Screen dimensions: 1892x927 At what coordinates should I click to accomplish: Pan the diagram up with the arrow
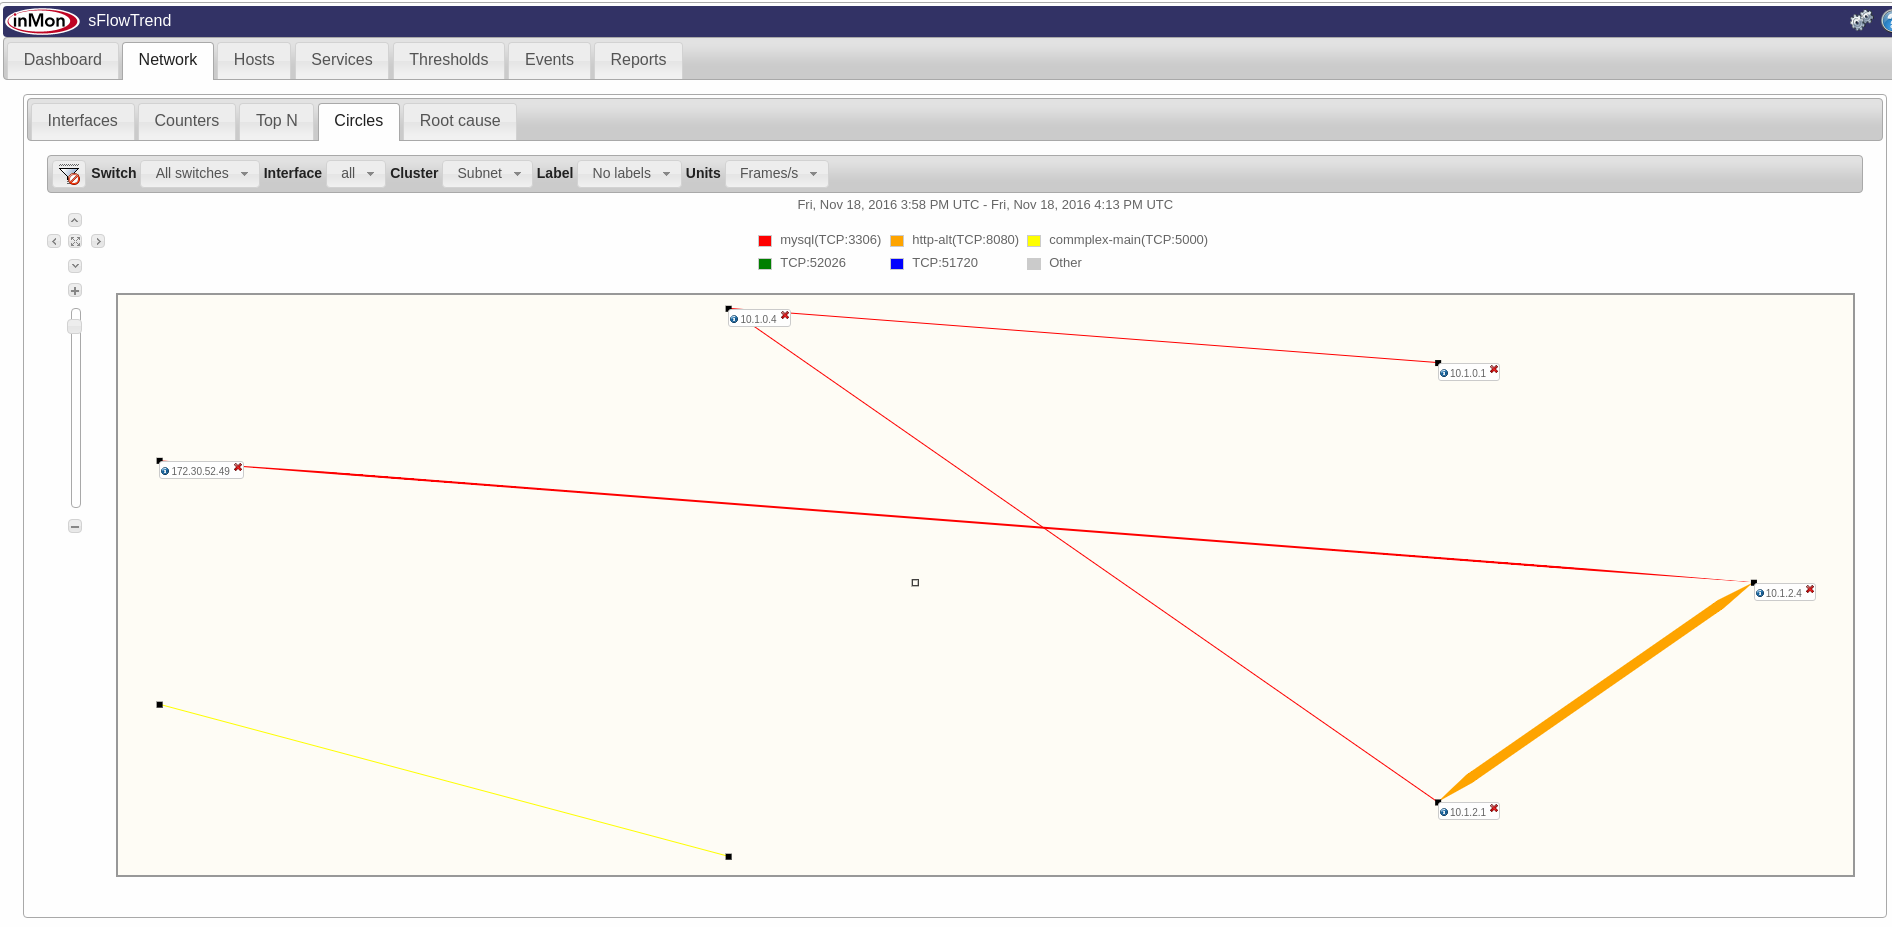(75, 220)
